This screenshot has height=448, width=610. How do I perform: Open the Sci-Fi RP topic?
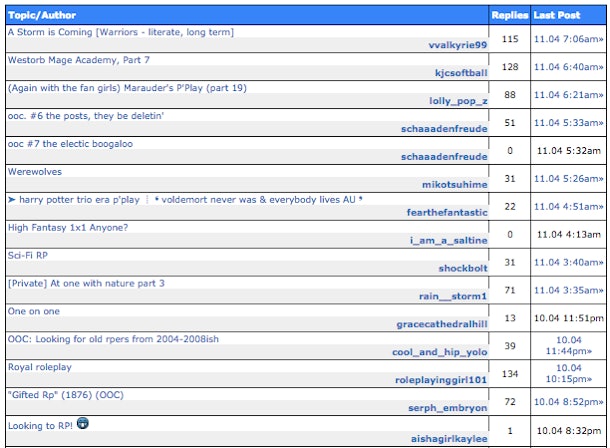(x=28, y=256)
